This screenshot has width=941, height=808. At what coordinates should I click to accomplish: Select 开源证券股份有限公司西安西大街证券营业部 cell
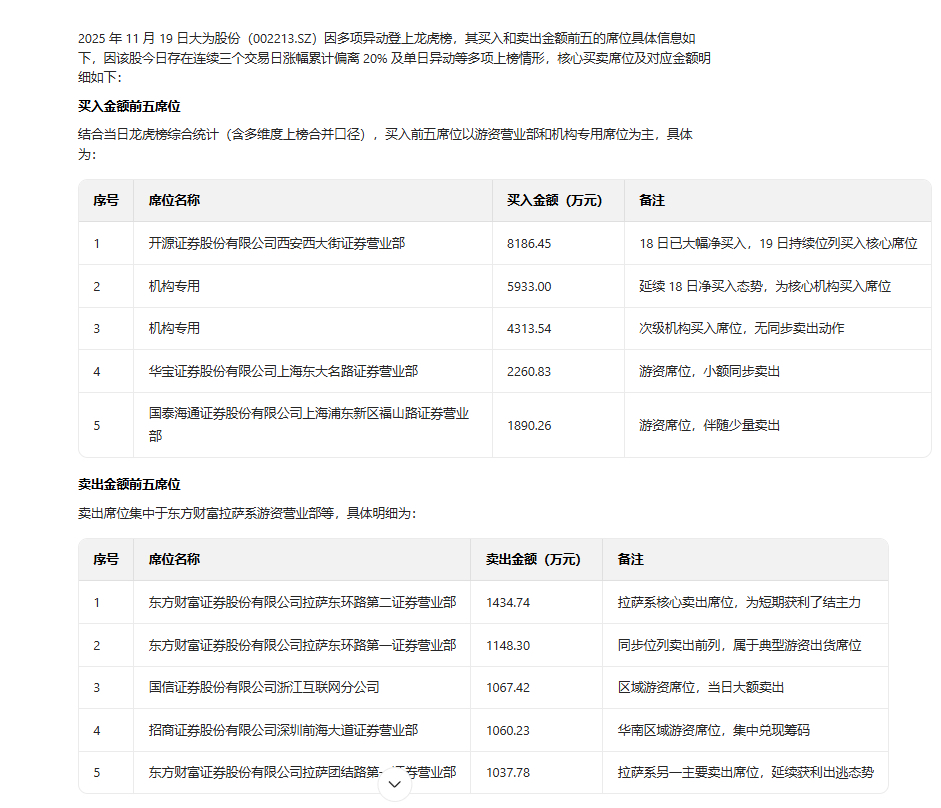tap(277, 243)
